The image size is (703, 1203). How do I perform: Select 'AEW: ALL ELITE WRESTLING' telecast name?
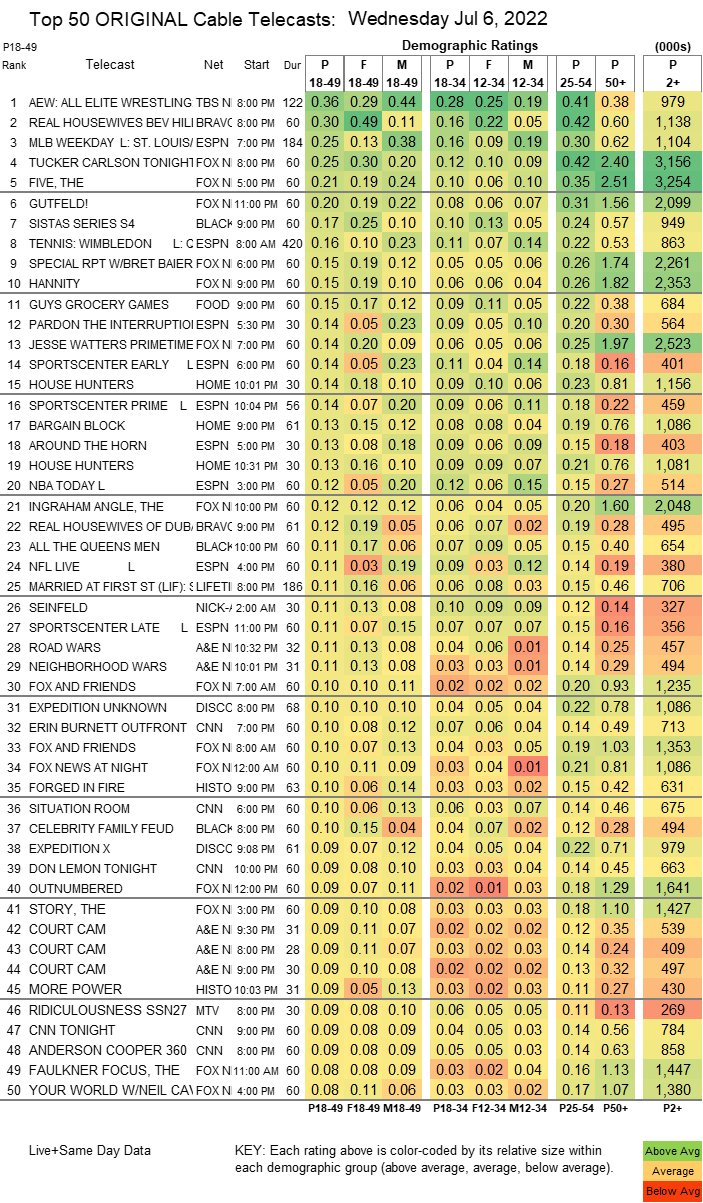tap(111, 103)
